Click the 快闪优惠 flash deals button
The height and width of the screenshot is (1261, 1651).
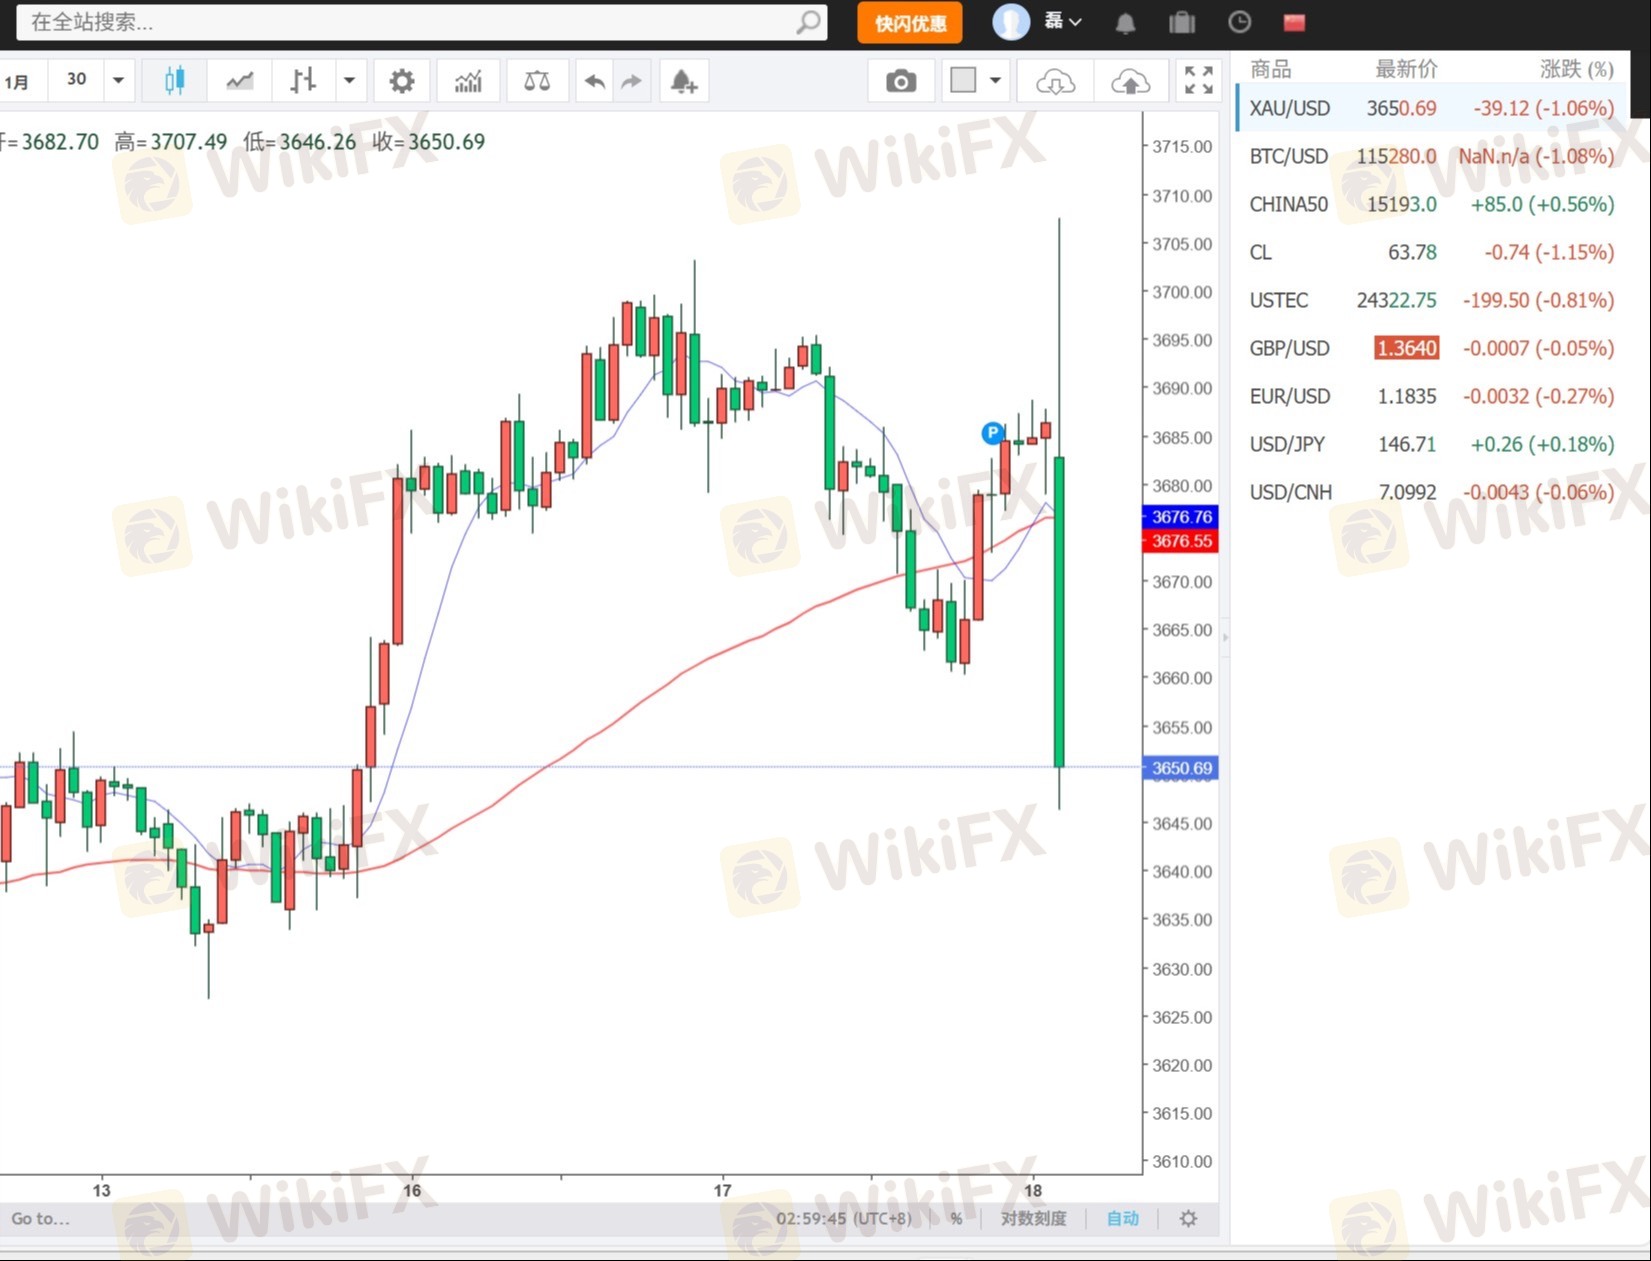910,23
